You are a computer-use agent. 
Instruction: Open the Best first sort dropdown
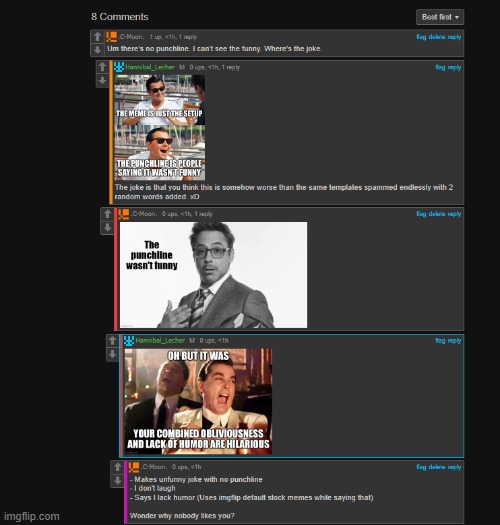[x=440, y=17]
